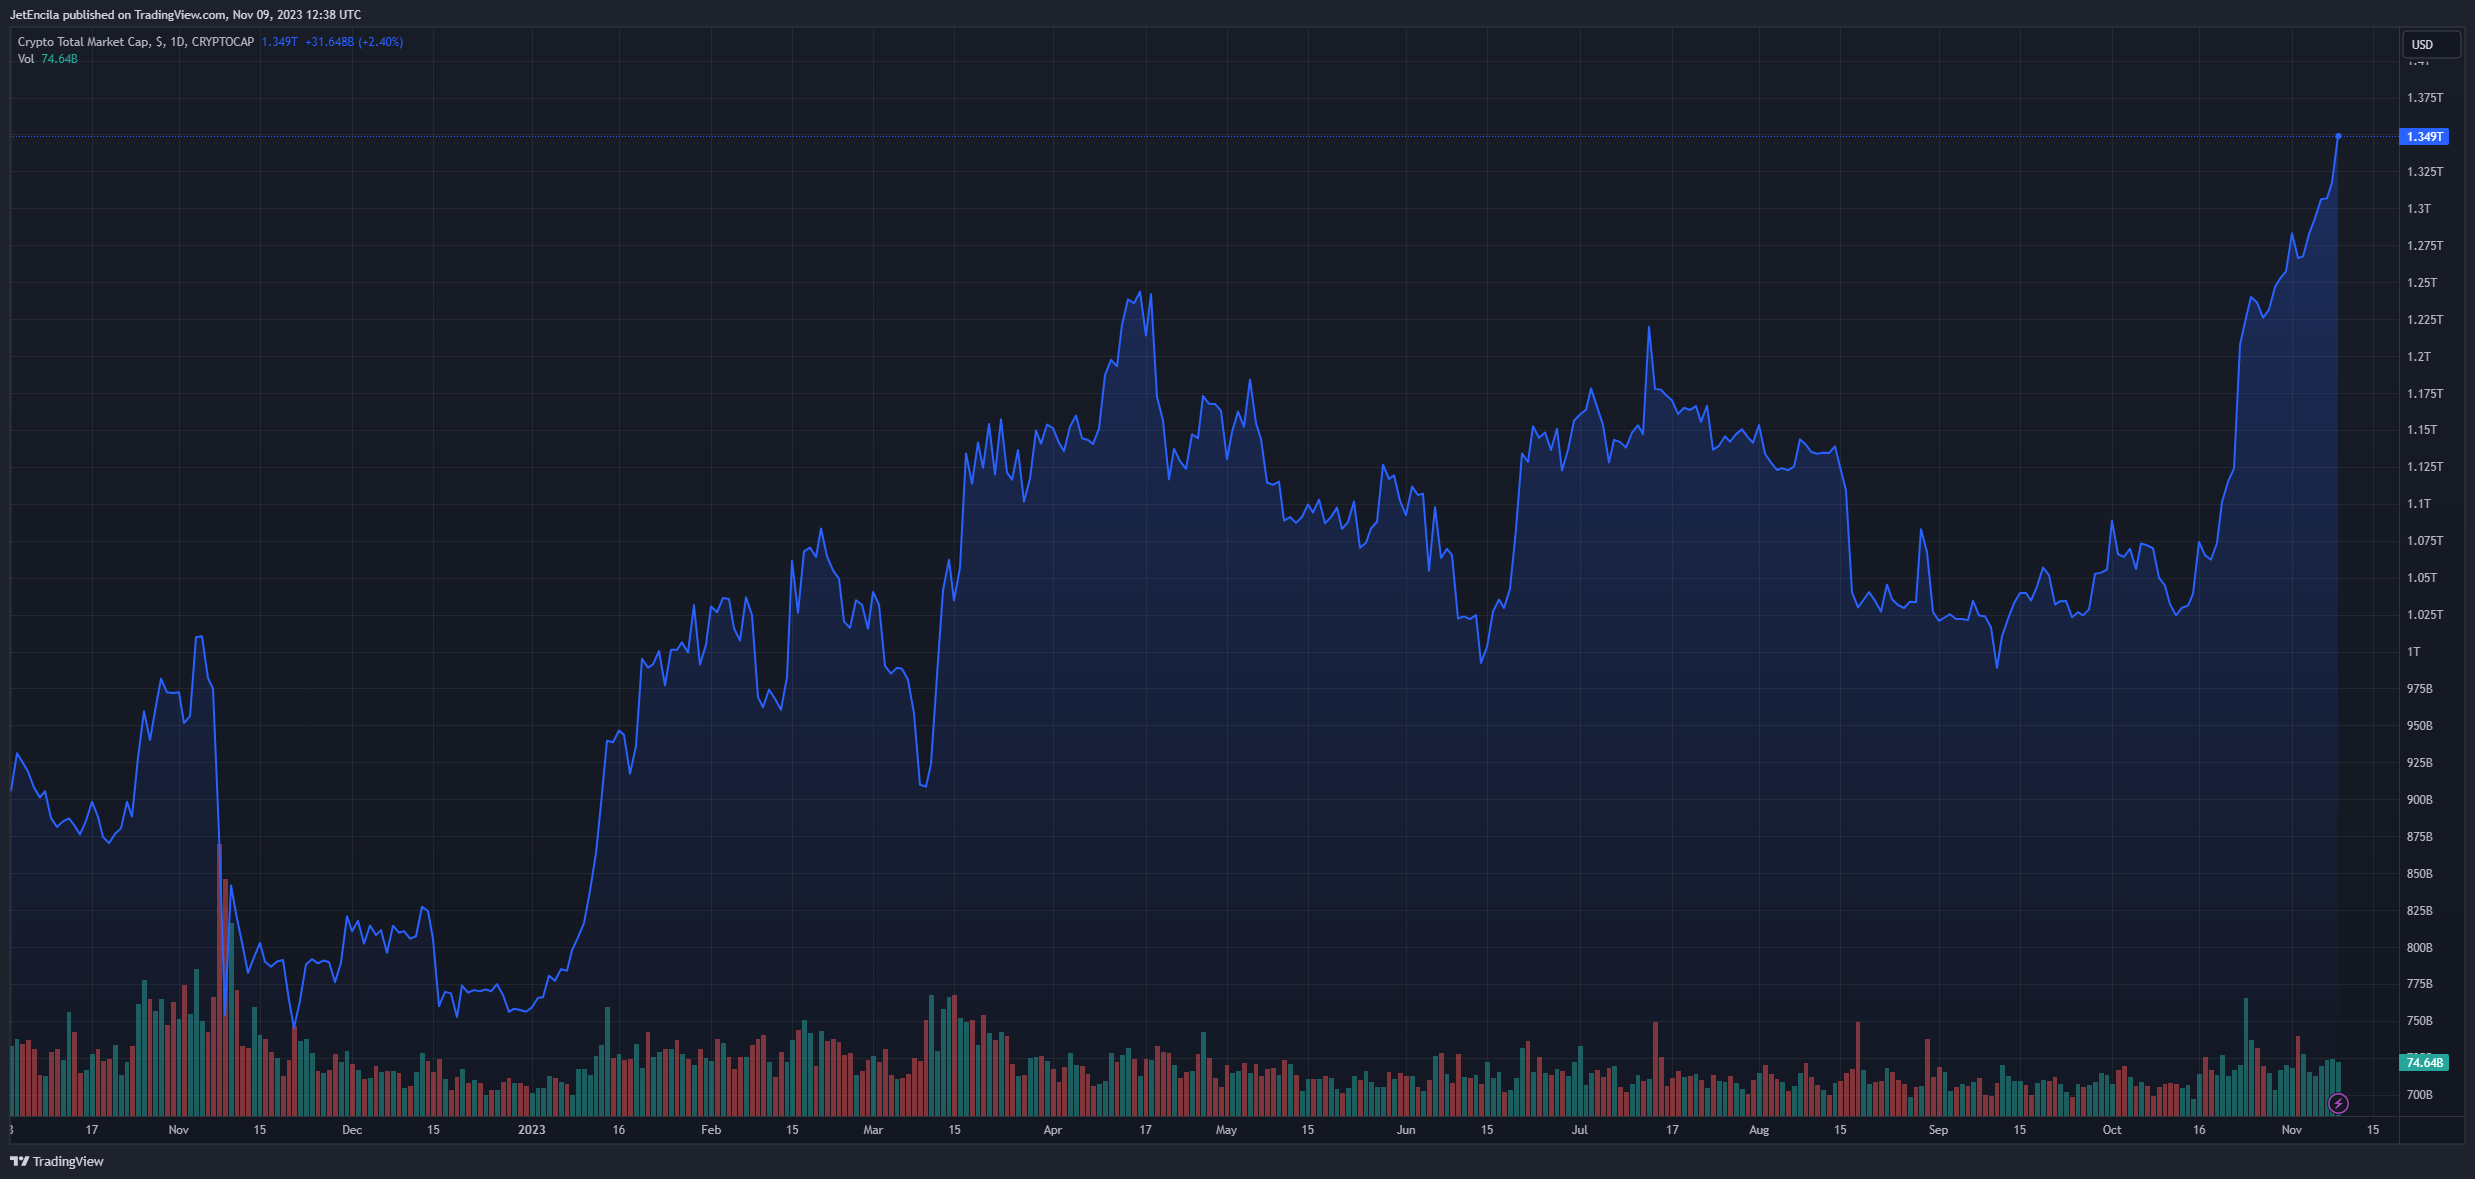Click the purple lightning bolt event icon
This screenshot has height=1179, width=2475.
point(2338,1103)
